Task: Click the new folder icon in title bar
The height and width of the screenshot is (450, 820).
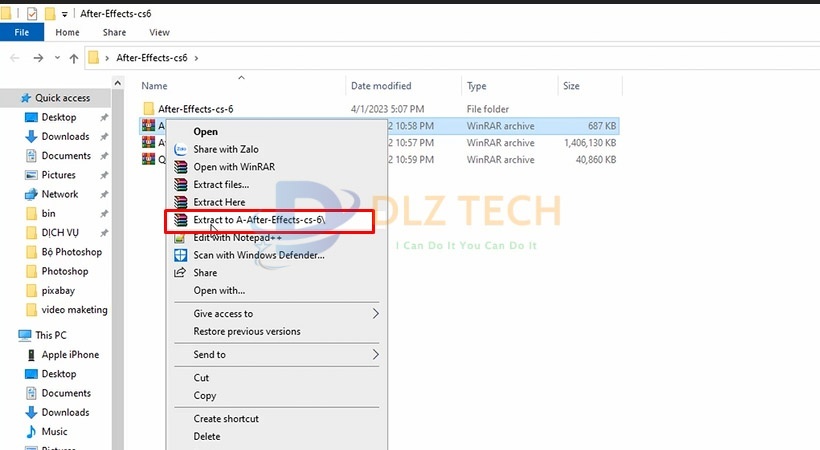Action: coord(50,14)
